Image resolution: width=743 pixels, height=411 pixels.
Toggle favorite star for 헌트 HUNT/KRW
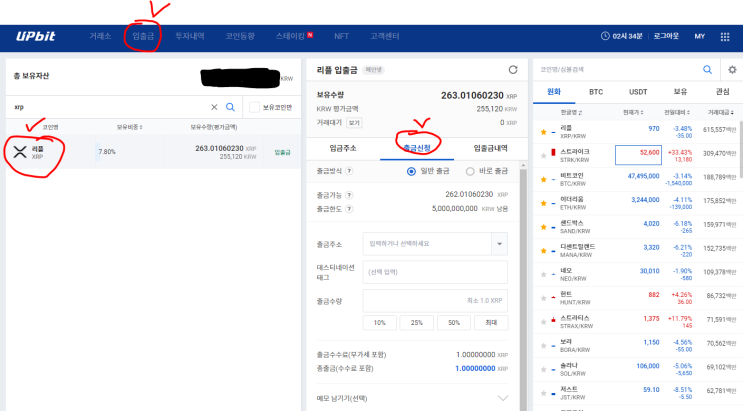tap(544, 298)
